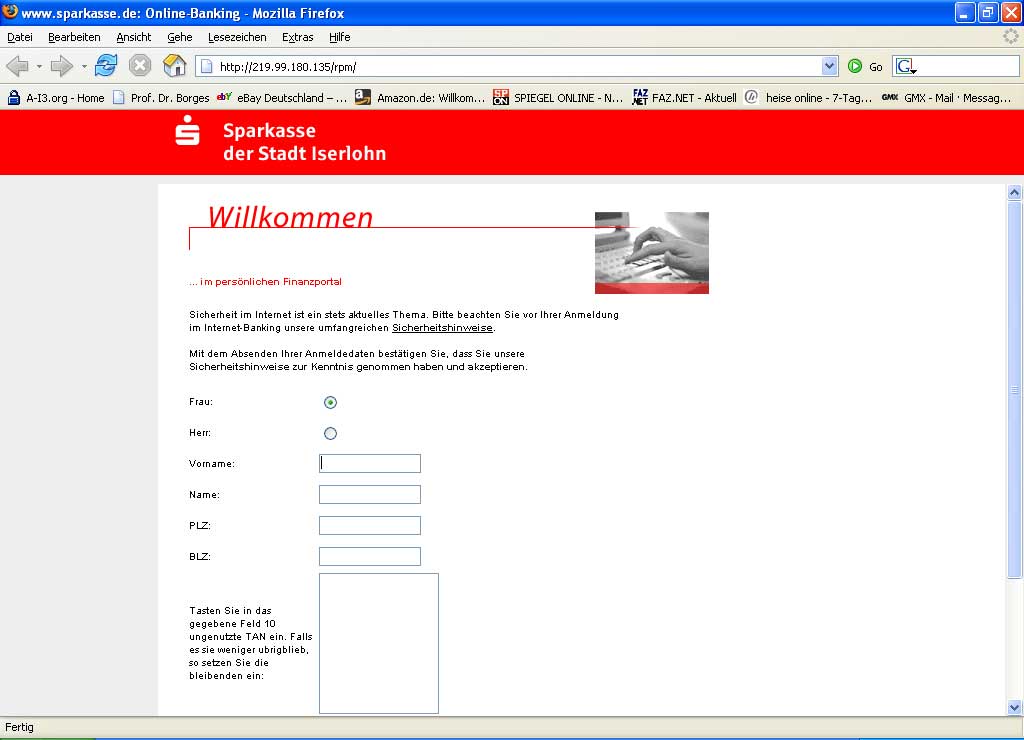Click the vertical scrollbar thumb
This screenshot has width=1024, height=740.
(x=1014, y=390)
